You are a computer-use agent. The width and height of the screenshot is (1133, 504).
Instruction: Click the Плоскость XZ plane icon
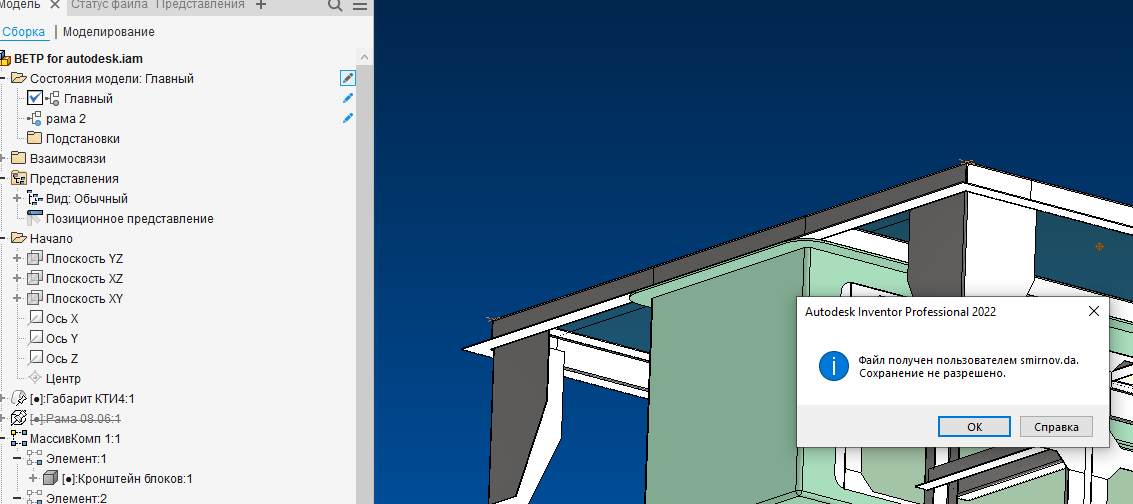(35, 279)
